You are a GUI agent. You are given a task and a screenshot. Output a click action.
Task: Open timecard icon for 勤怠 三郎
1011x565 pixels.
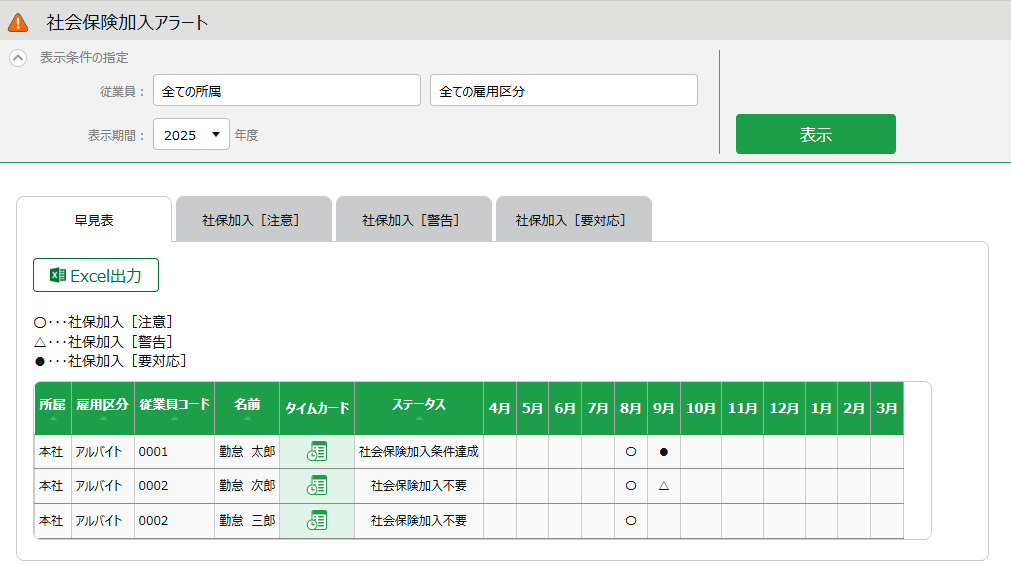(317, 520)
